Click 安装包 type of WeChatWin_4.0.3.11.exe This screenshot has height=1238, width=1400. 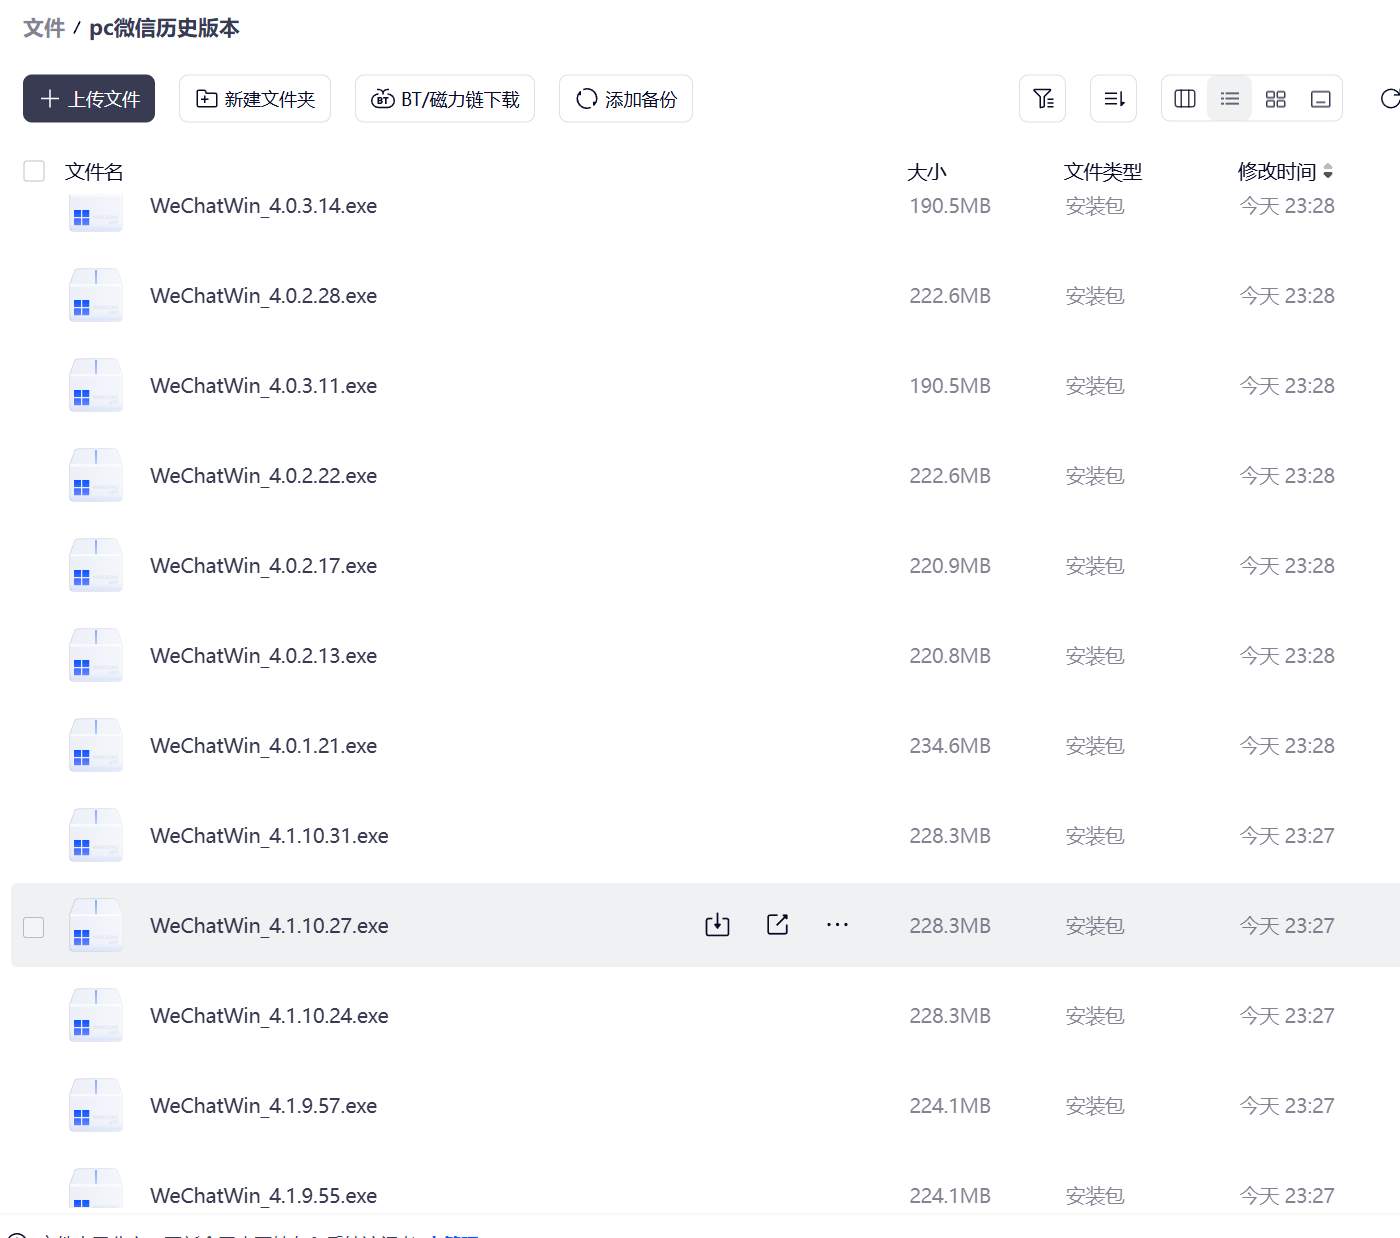click(1095, 386)
